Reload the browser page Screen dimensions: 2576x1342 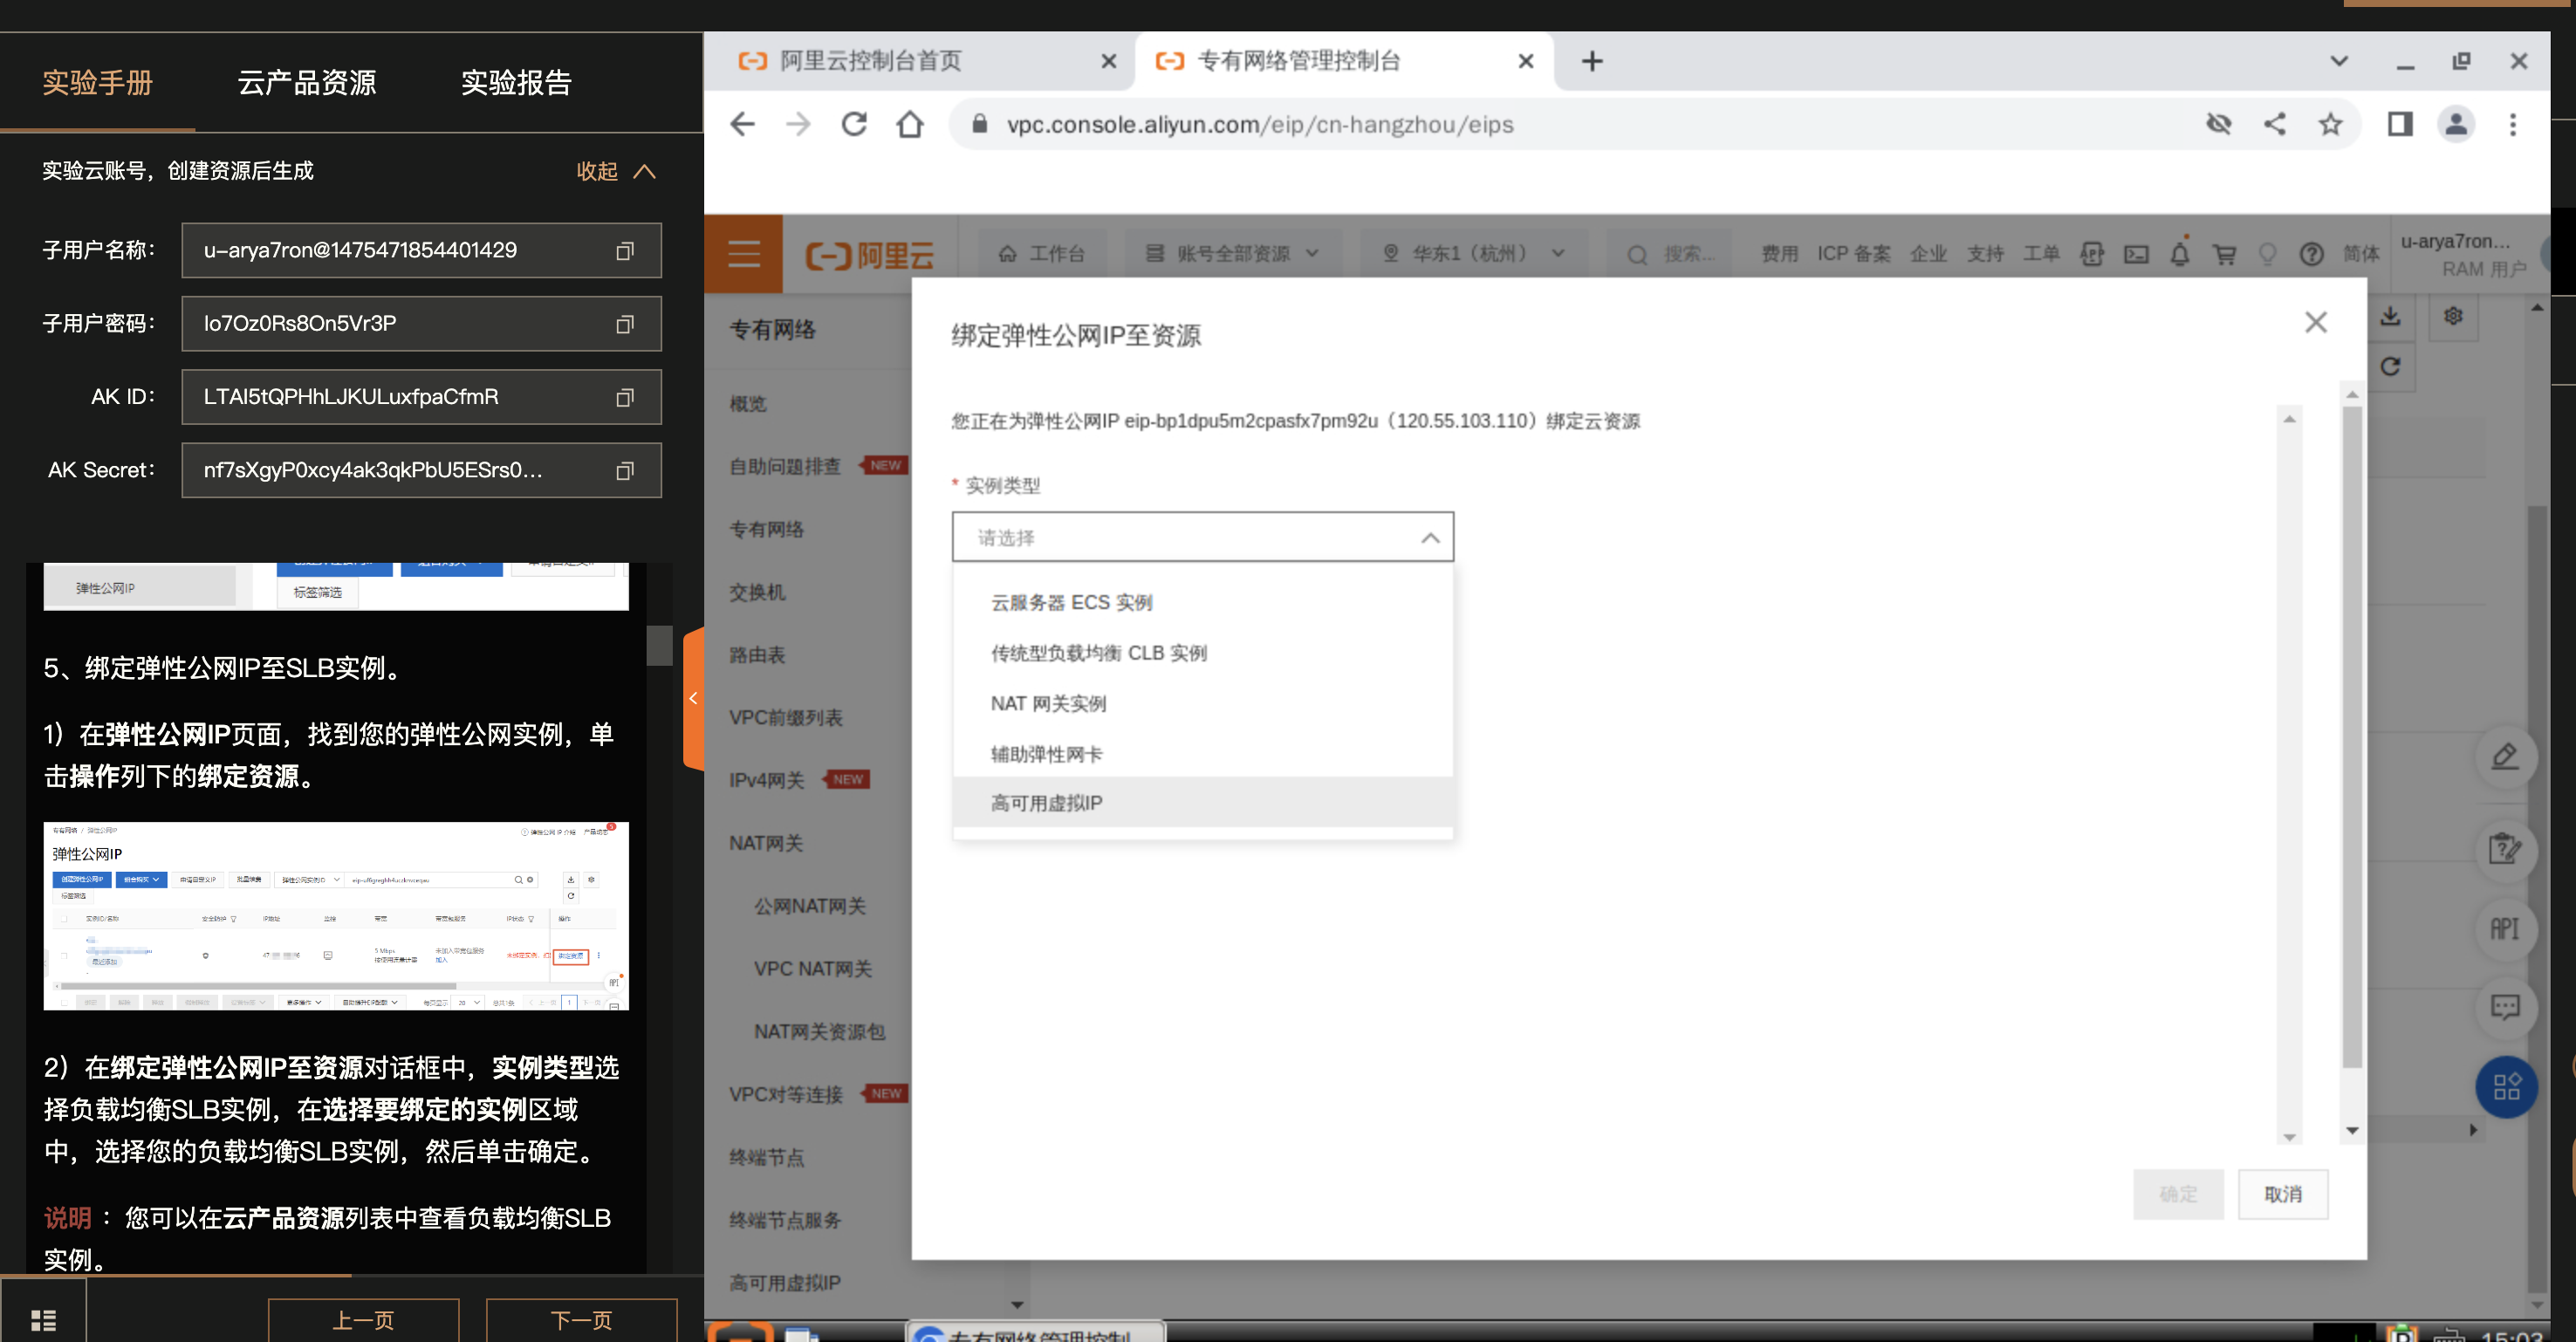pyautogui.click(x=854, y=124)
